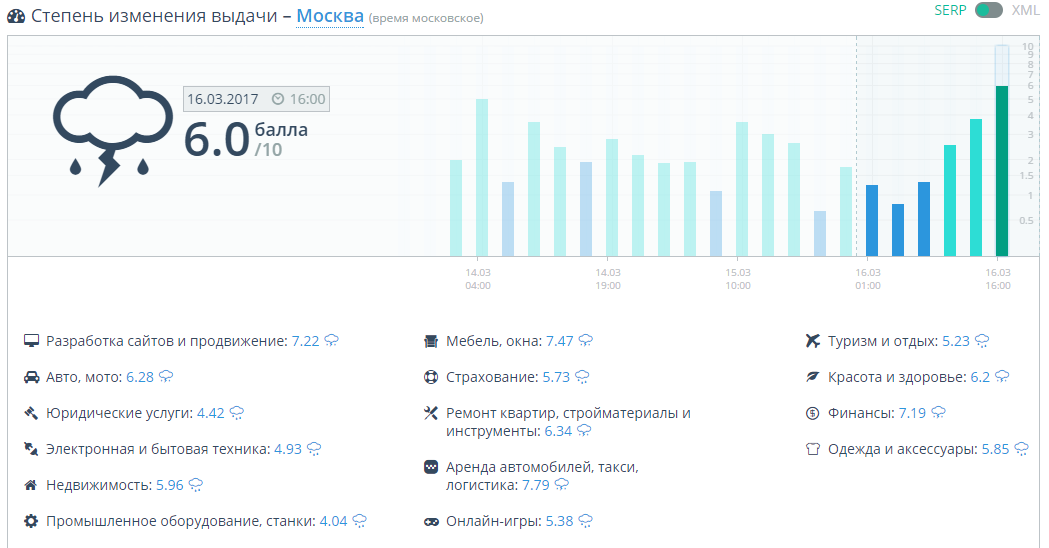The height and width of the screenshot is (548, 1049).
Task: Select the XML mode label
Action: [1026, 10]
